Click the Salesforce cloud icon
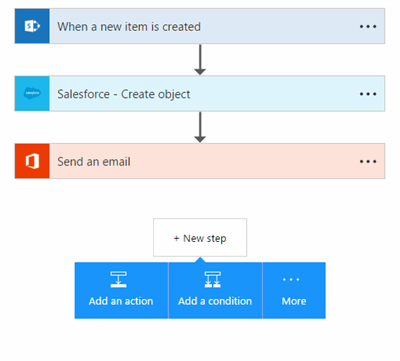Image resolution: width=400 pixels, height=361 pixels. point(32,93)
